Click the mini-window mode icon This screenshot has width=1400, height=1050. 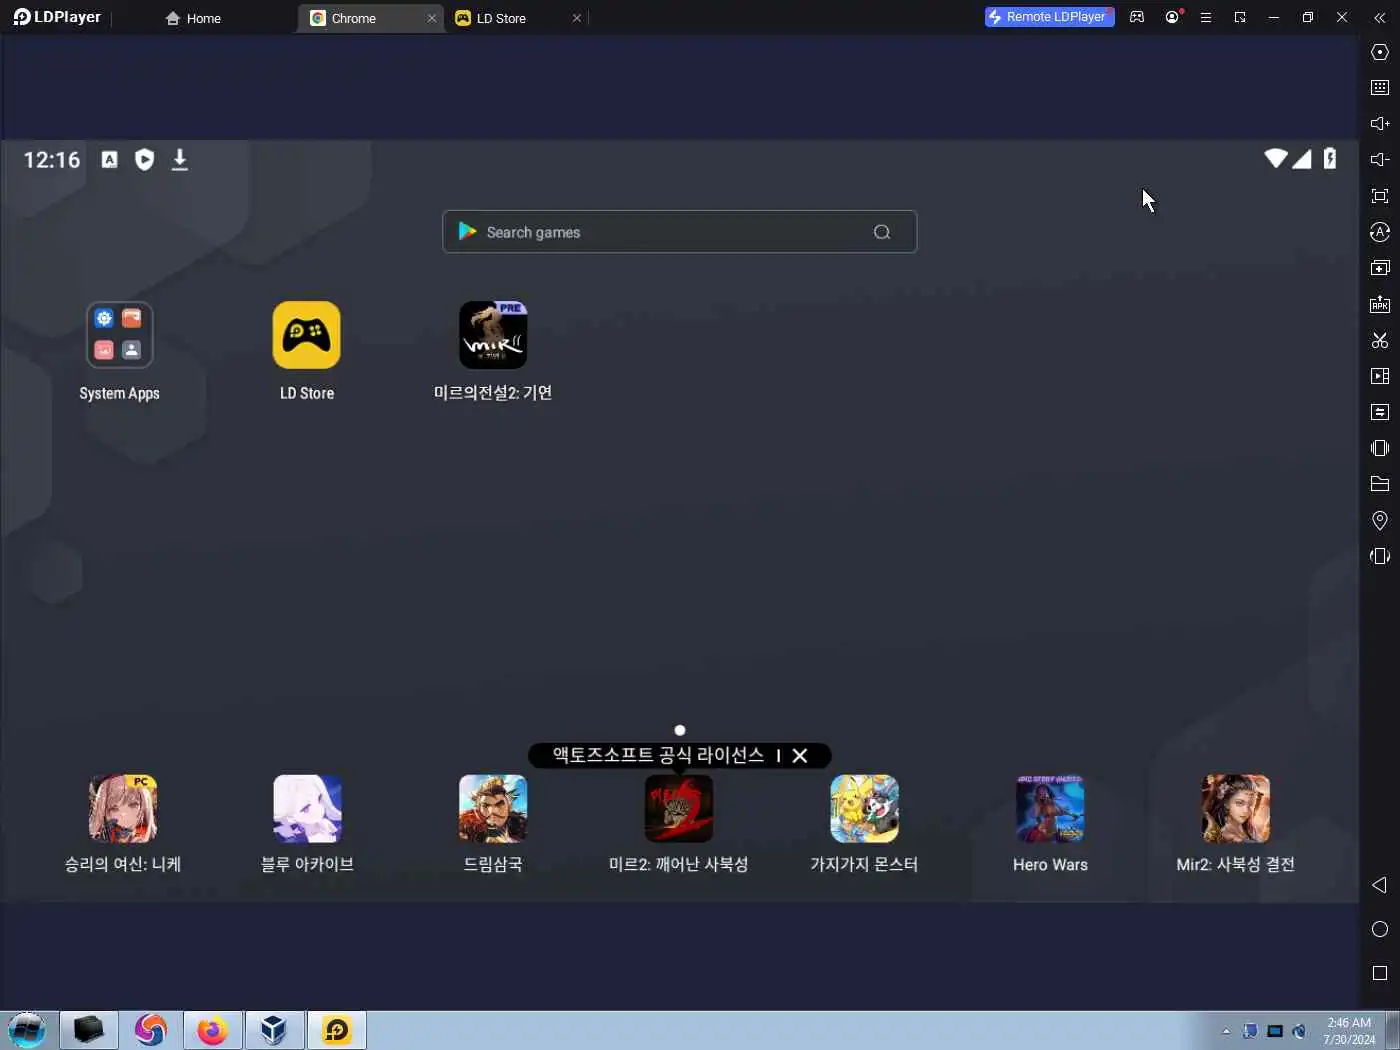click(1240, 17)
